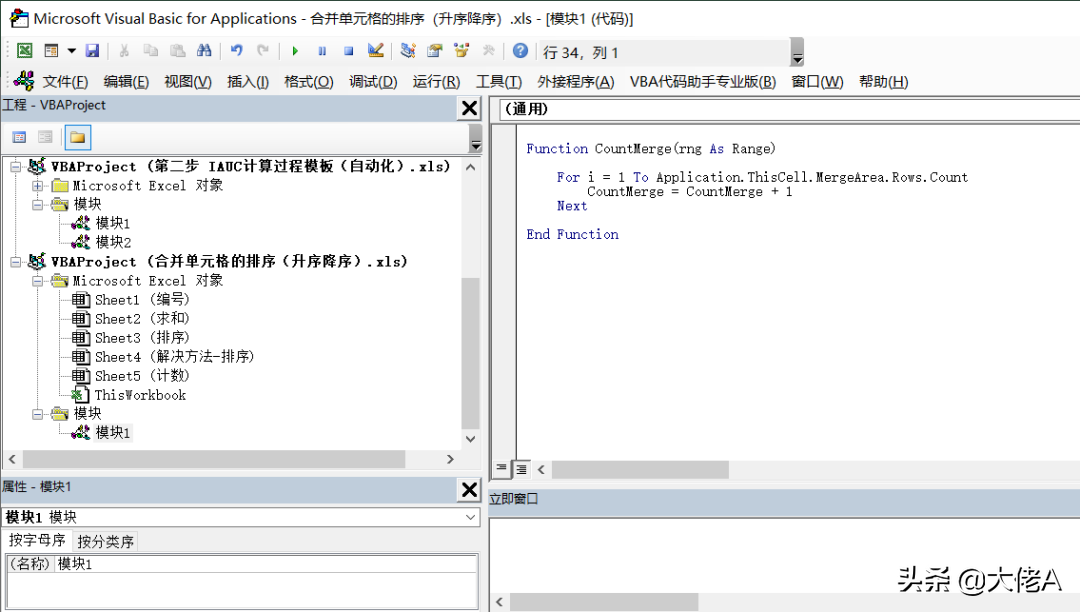Select 模块2 in the project tree
Image resolution: width=1080 pixels, height=612 pixels.
click(x=113, y=242)
